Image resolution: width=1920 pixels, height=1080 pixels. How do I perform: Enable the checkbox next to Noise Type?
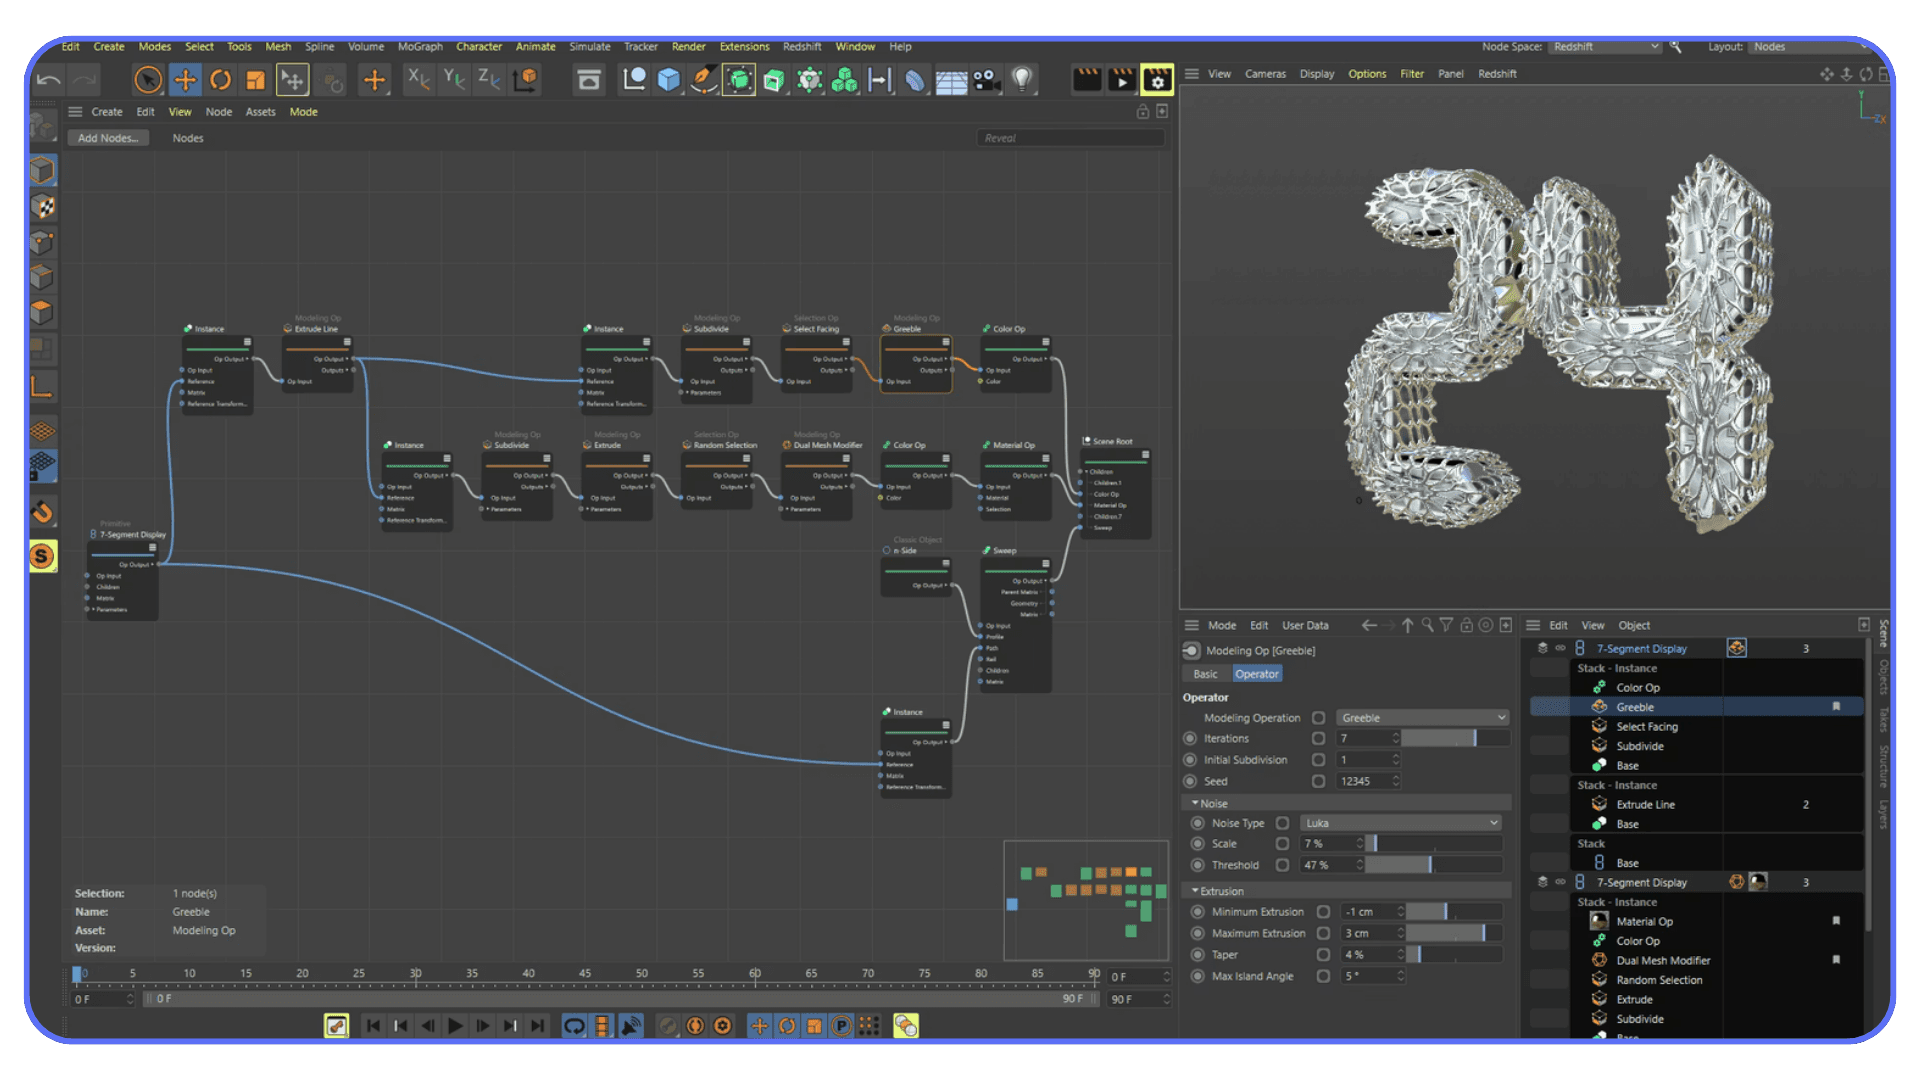[x=1281, y=822]
